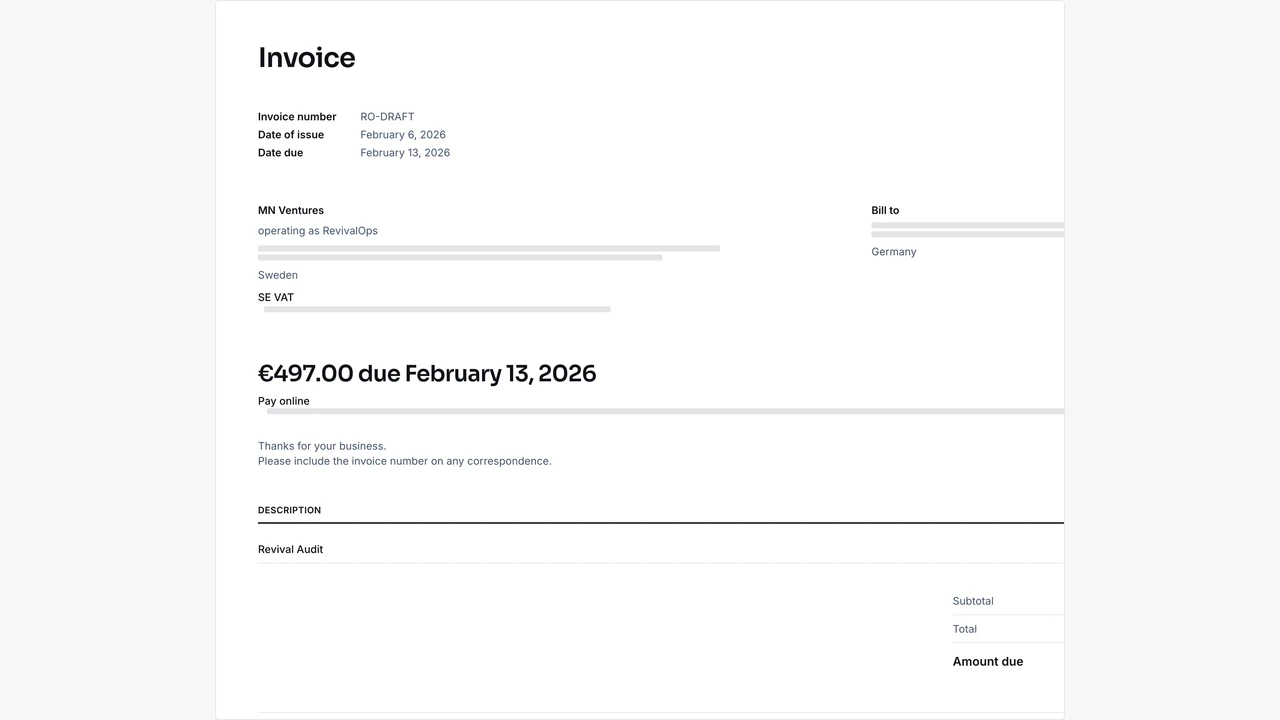The width and height of the screenshot is (1280, 720).
Task: Click the Bill to heading
Action: (x=885, y=210)
